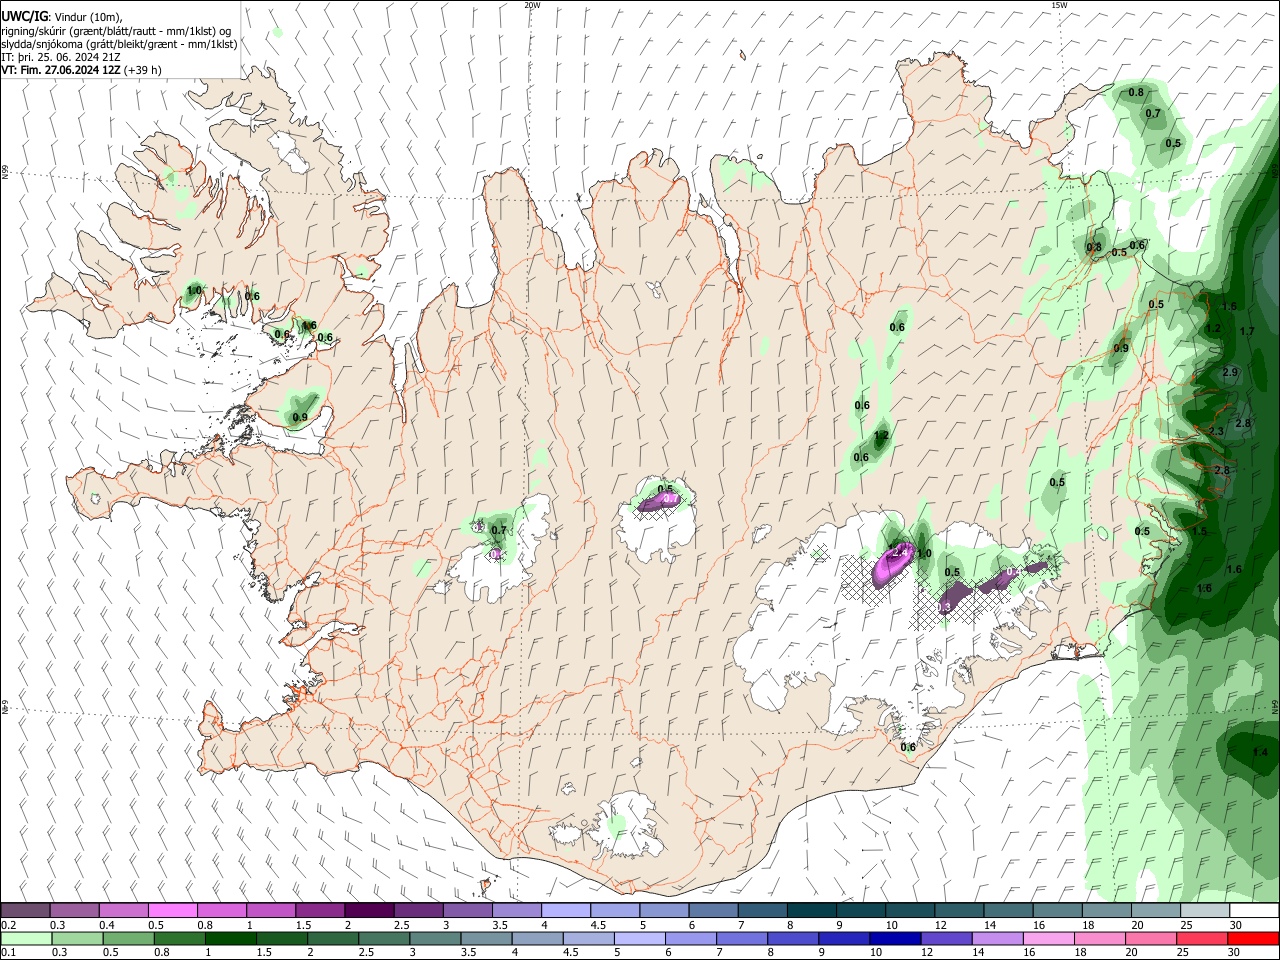Click the darkest purple 2 swatch in snow legend
This screenshot has width=1280, height=960.
(x=368, y=911)
